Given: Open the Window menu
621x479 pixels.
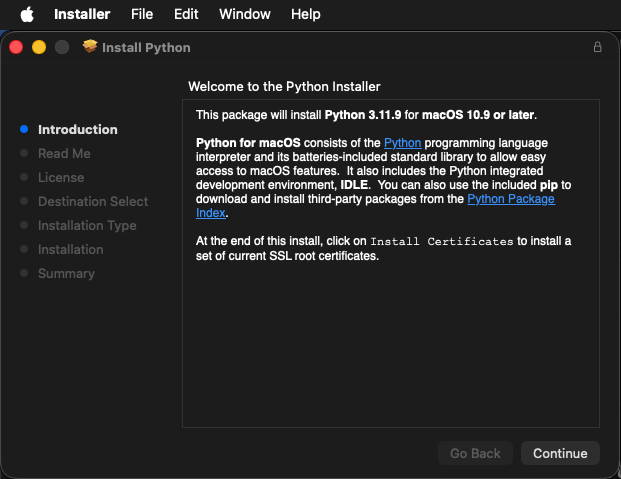Looking at the screenshot, I should (x=245, y=14).
